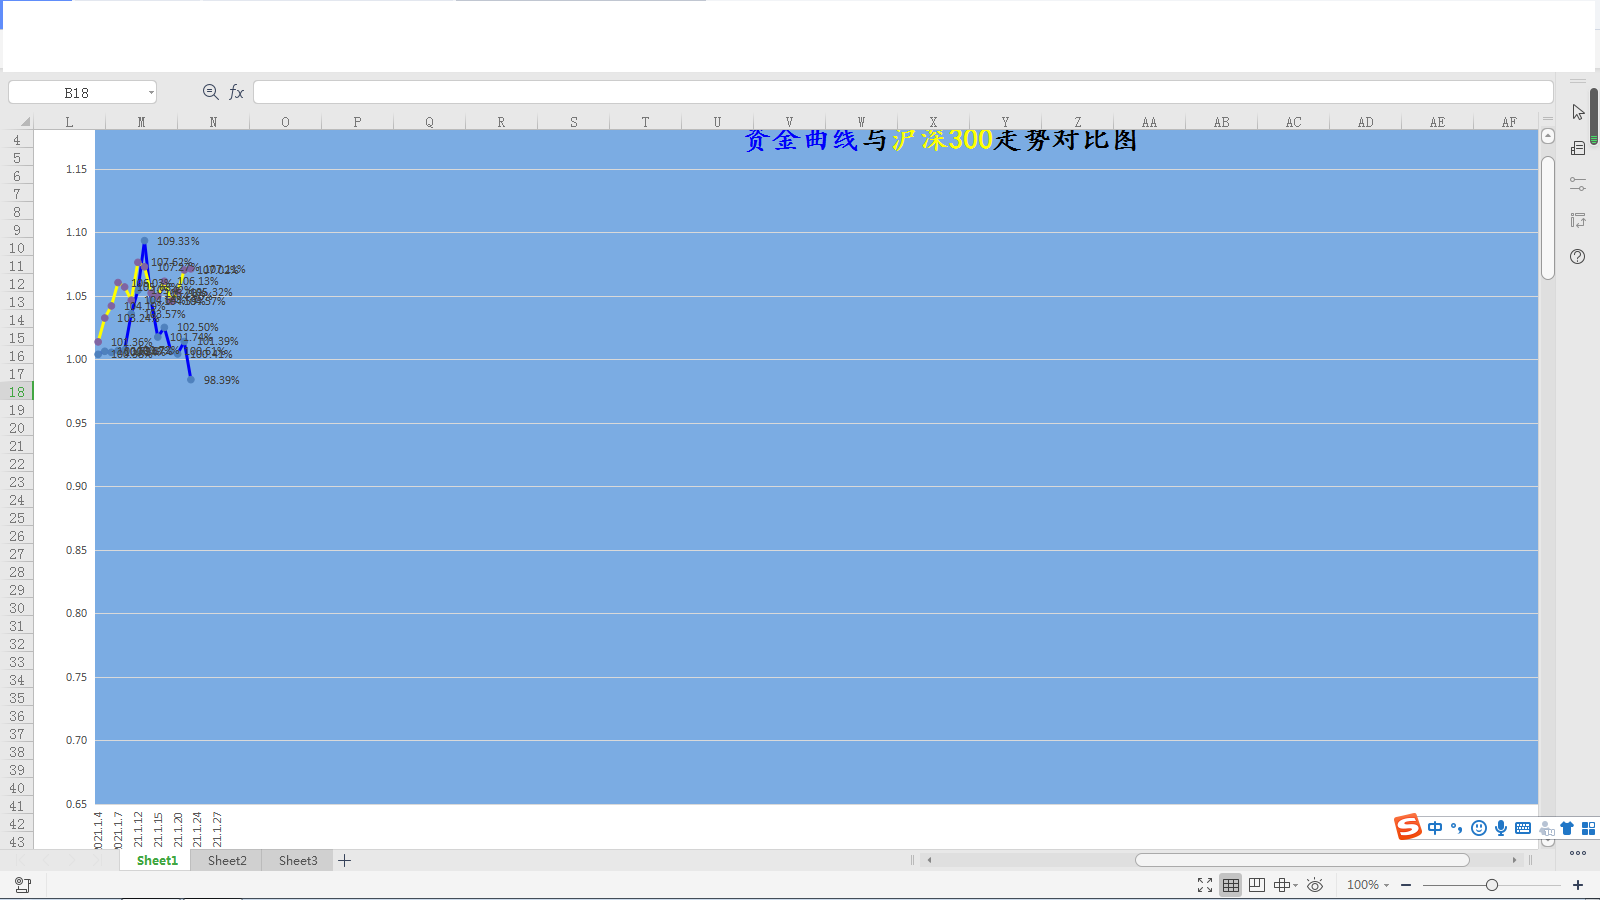Click the fx insert function icon
1600x900 pixels.
(x=237, y=92)
